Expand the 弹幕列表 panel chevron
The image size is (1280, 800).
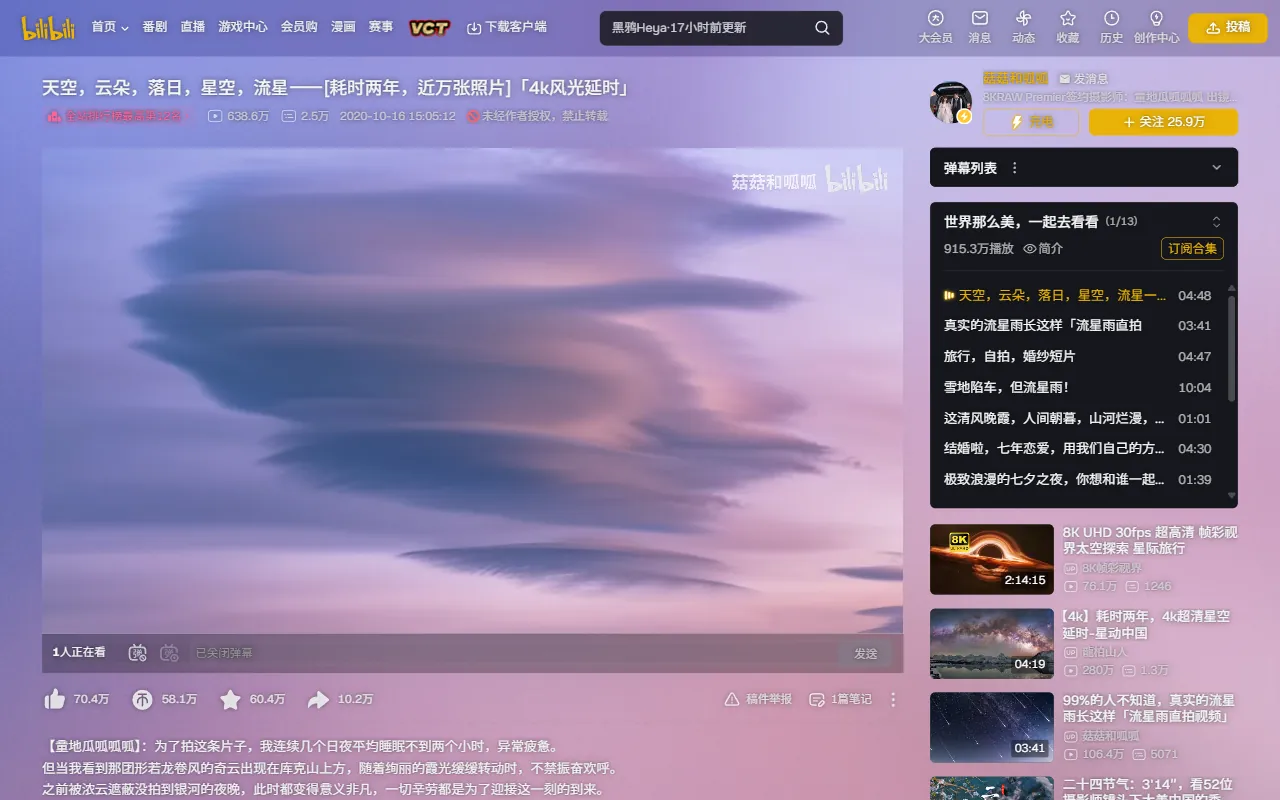(x=1216, y=168)
